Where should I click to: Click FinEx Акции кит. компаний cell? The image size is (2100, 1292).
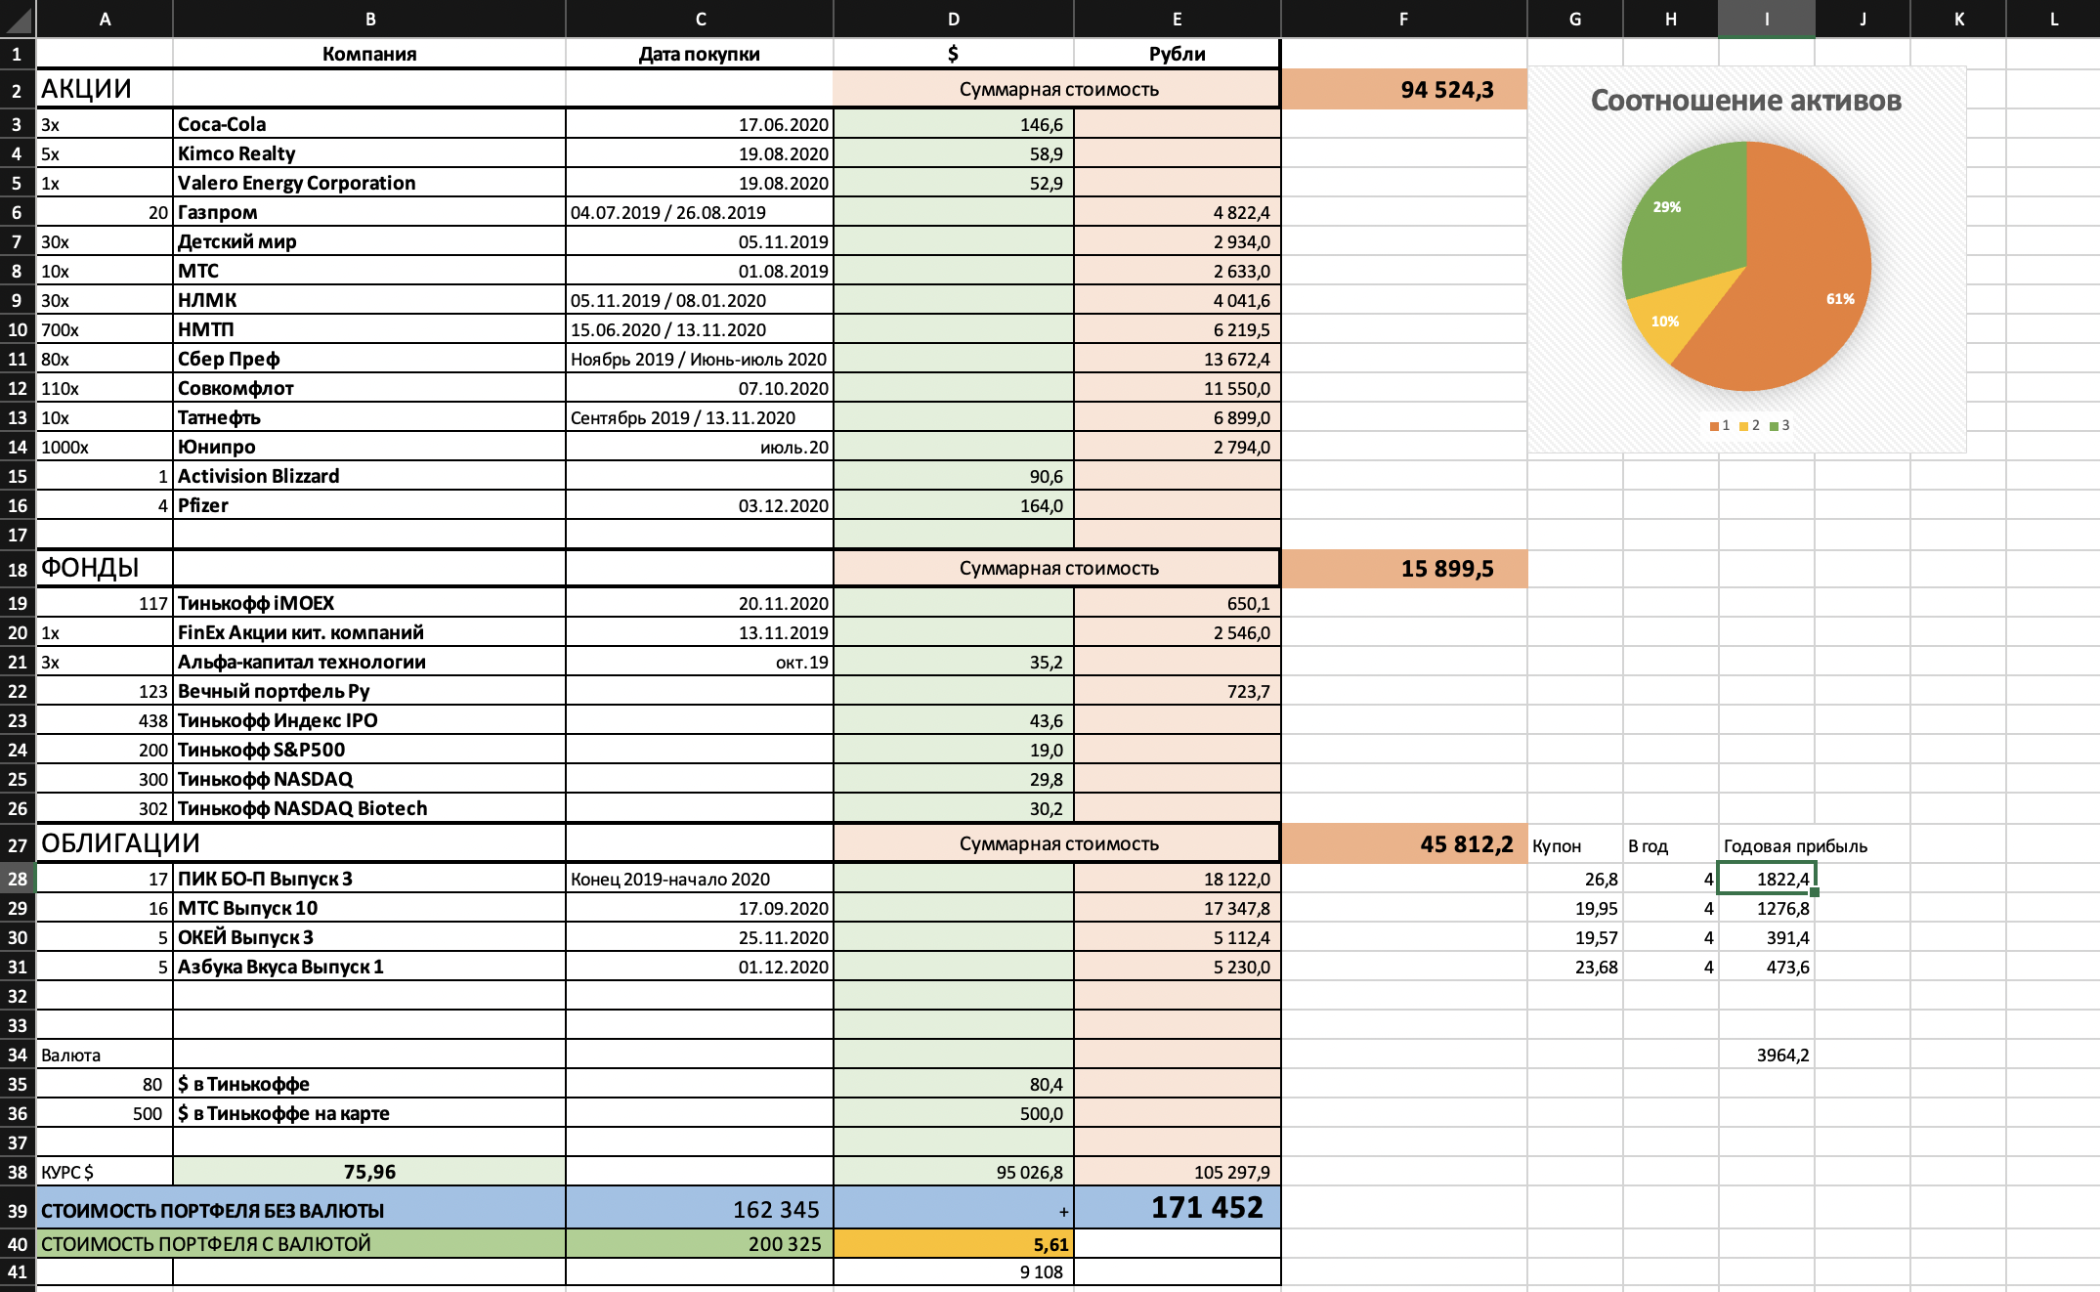pyautogui.click(x=369, y=632)
